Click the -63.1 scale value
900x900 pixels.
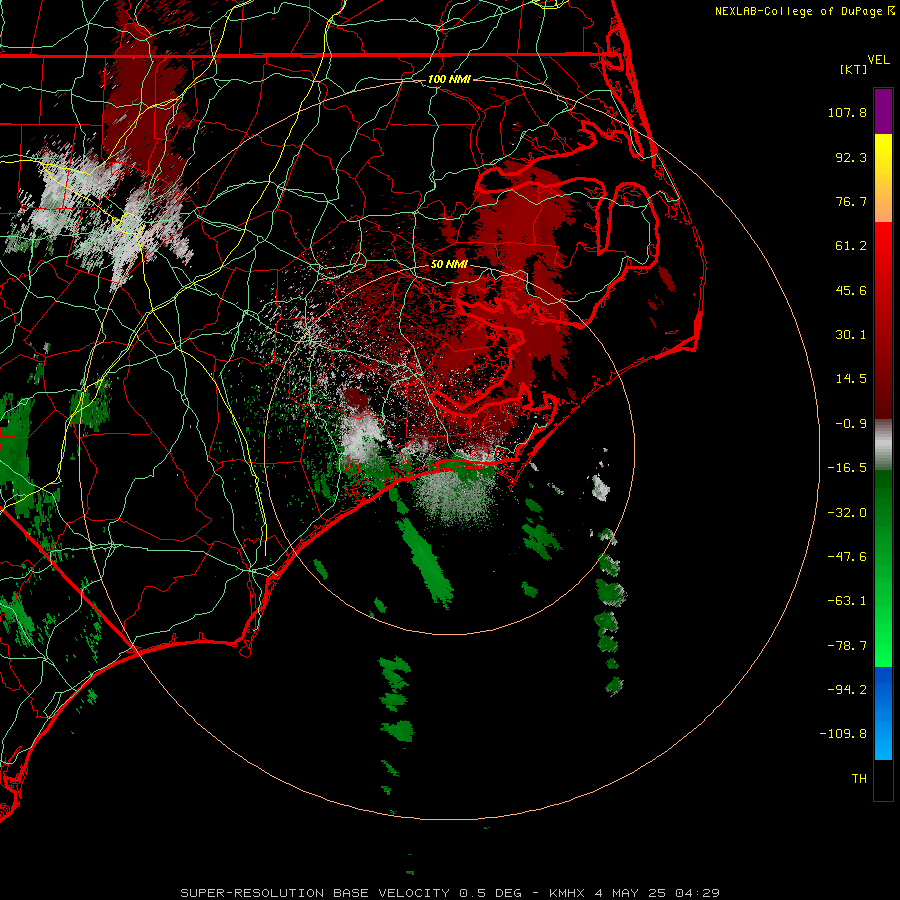click(x=847, y=601)
